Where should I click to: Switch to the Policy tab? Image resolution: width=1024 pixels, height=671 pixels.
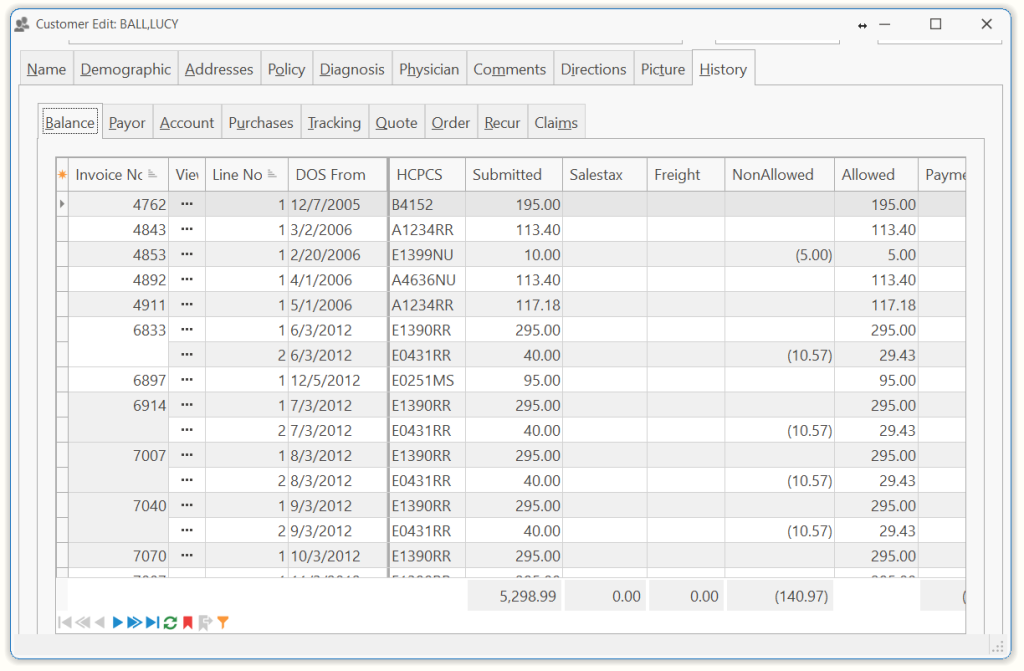(x=286, y=69)
